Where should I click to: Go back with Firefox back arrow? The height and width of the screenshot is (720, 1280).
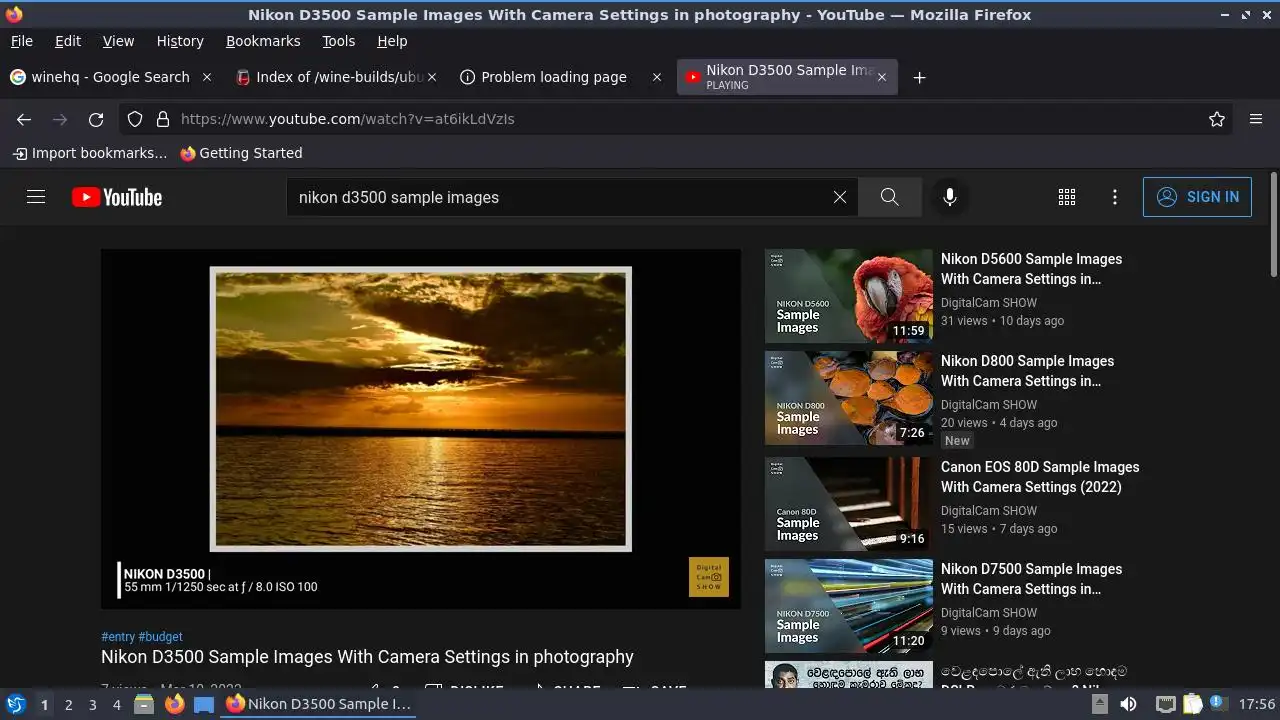(24, 119)
